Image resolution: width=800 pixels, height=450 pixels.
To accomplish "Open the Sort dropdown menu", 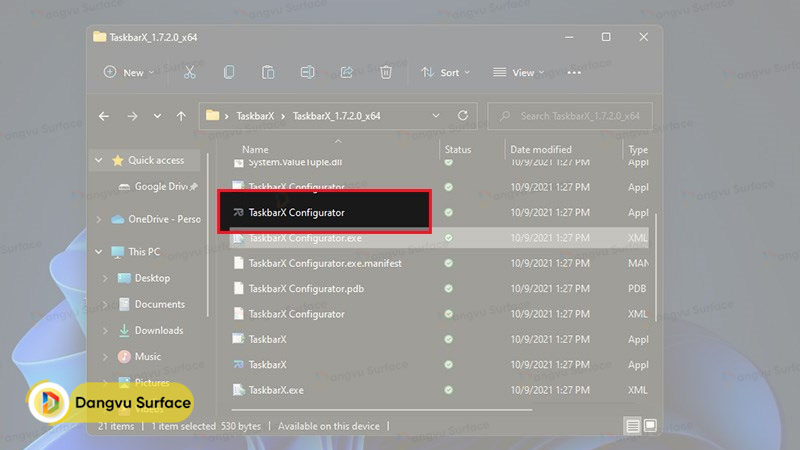I will [x=445, y=72].
